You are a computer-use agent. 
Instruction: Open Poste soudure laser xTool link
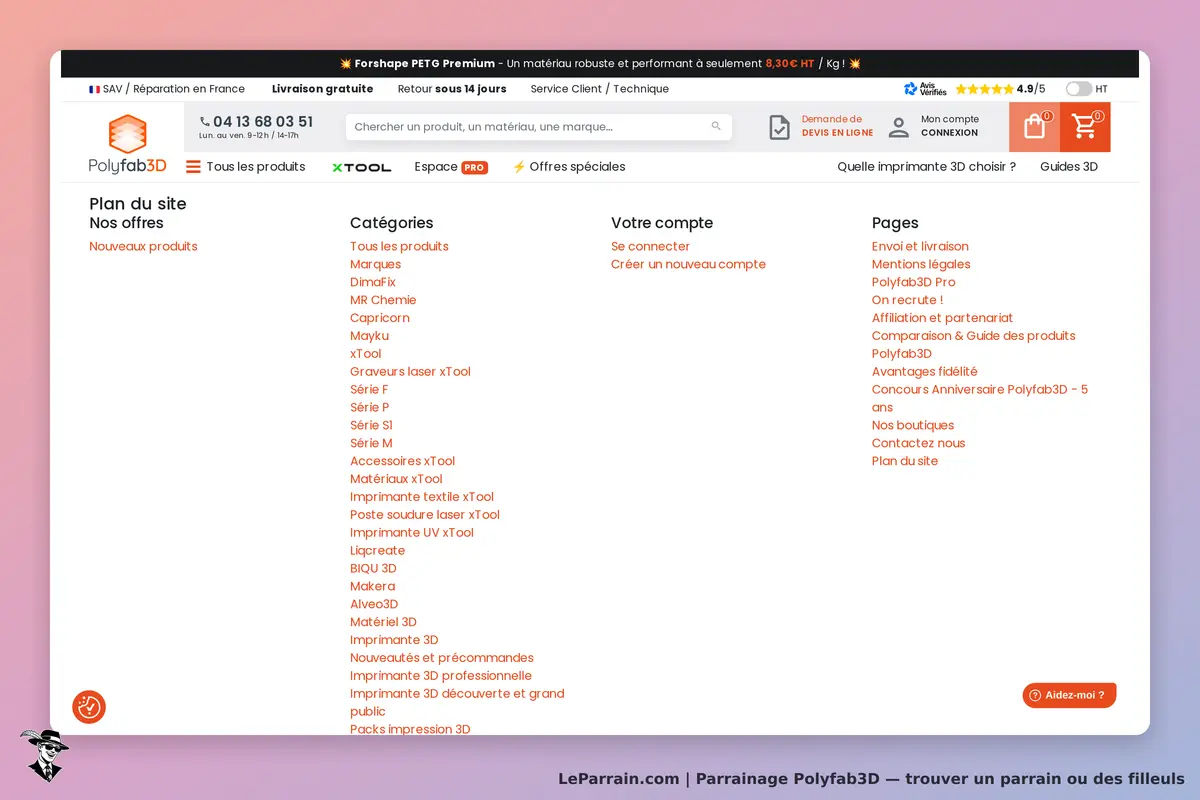click(x=425, y=515)
